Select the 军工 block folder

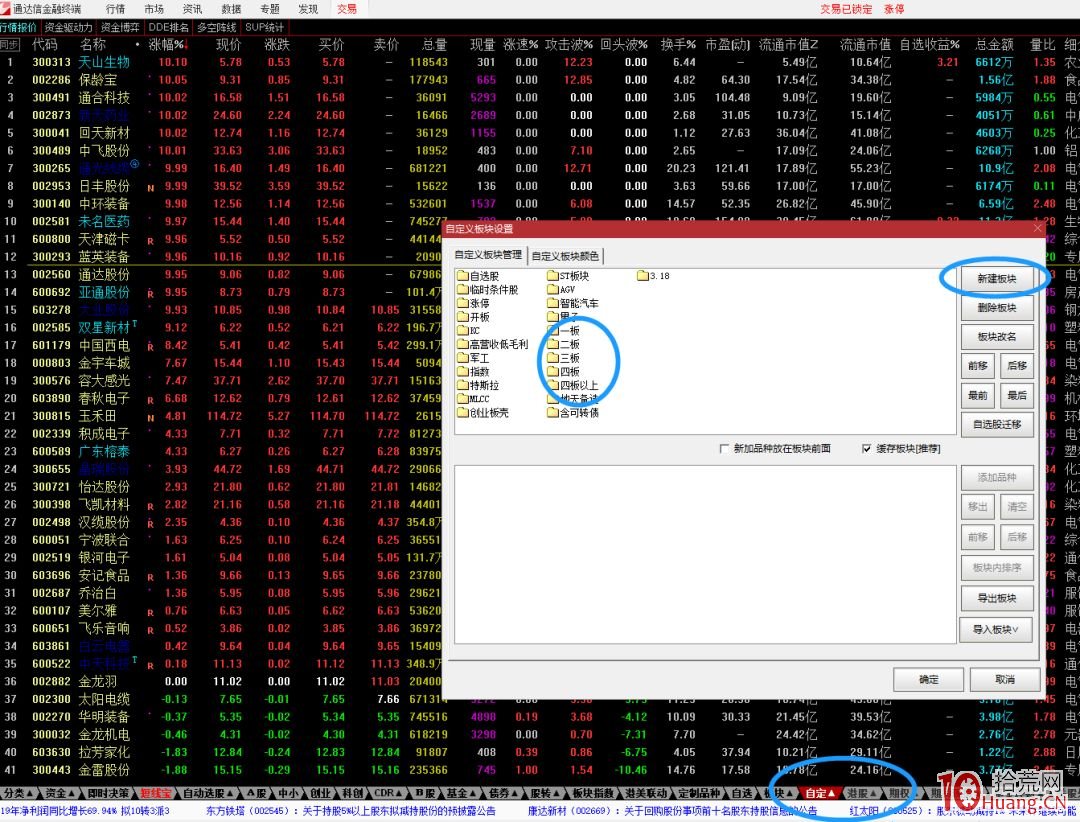click(479, 358)
